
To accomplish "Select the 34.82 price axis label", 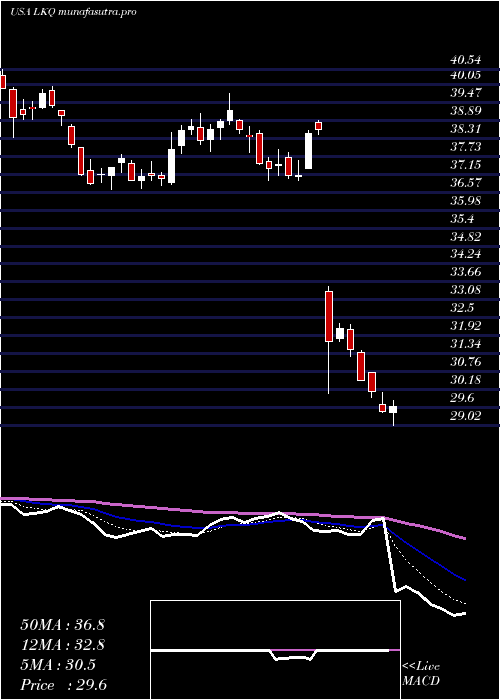I will click(466, 237).
